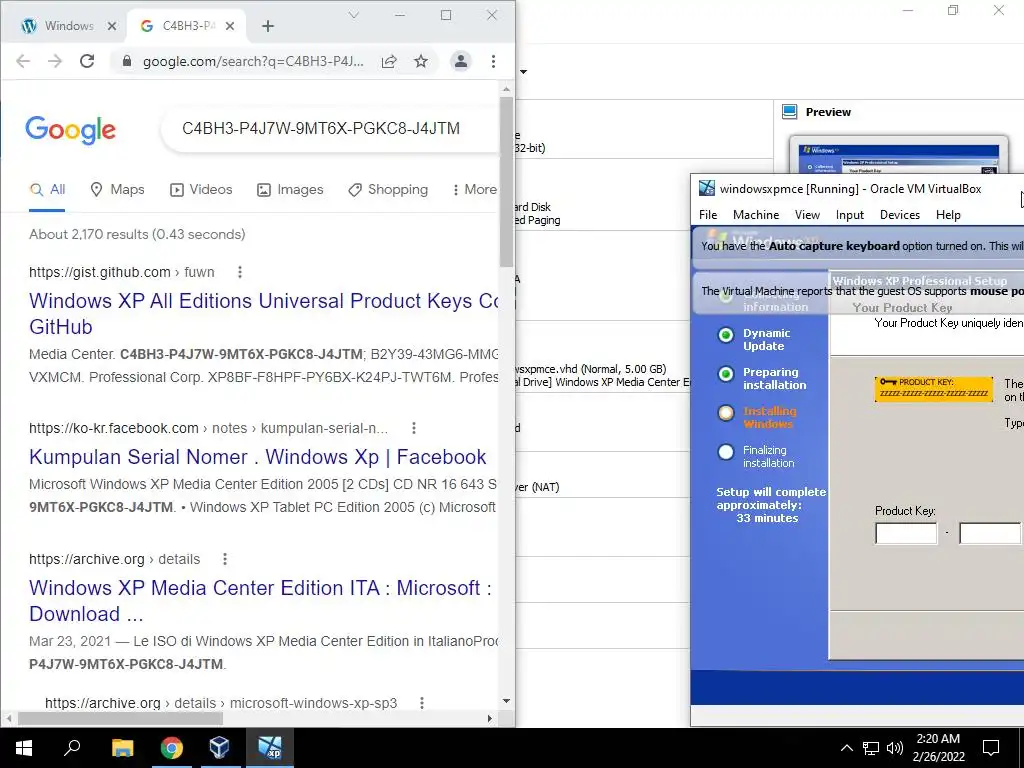Share this page icon in address bar

coord(389,61)
